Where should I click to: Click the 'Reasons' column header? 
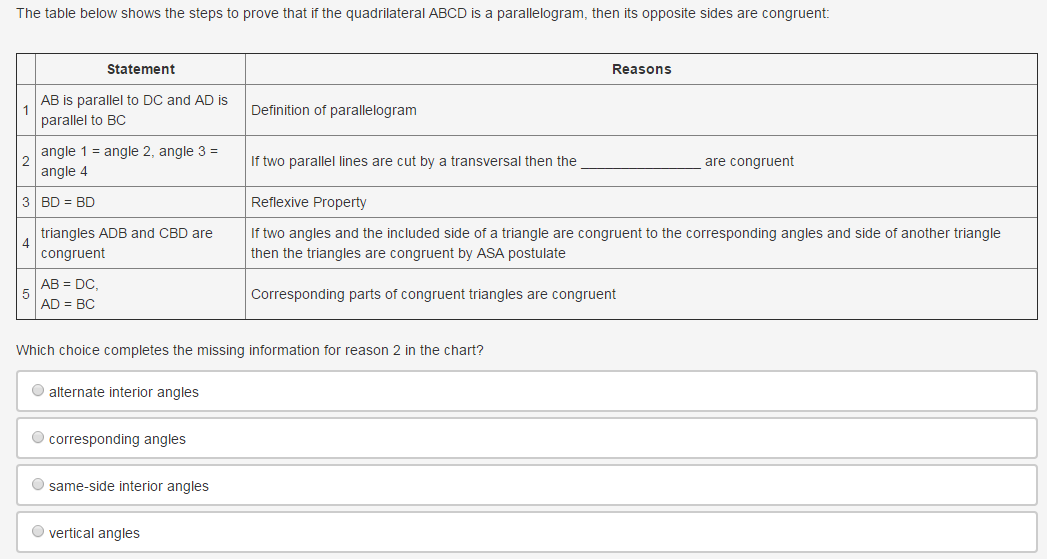[x=641, y=69]
